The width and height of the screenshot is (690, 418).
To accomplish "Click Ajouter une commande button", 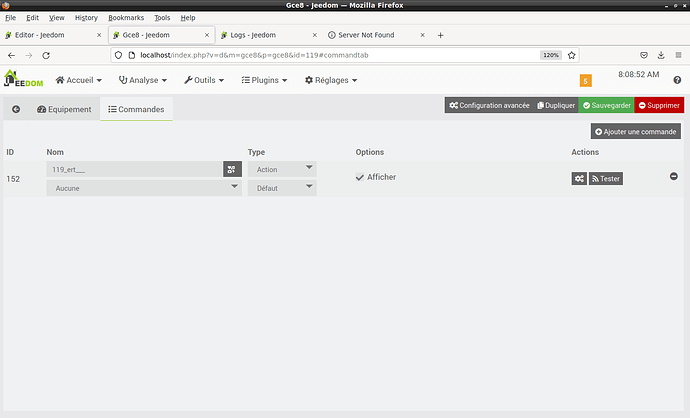I will 636,132.
